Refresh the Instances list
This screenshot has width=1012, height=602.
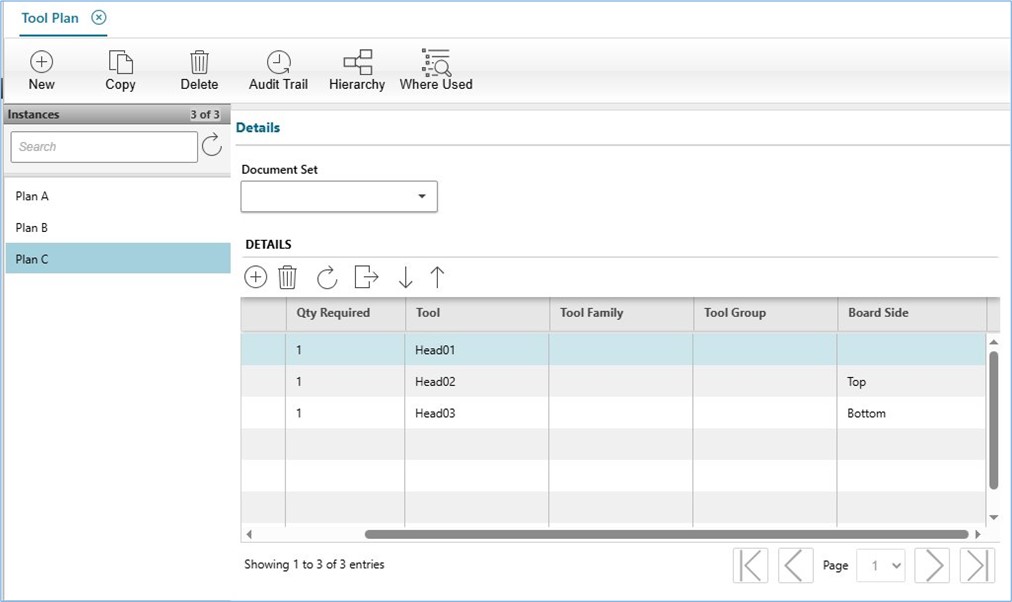(x=212, y=147)
